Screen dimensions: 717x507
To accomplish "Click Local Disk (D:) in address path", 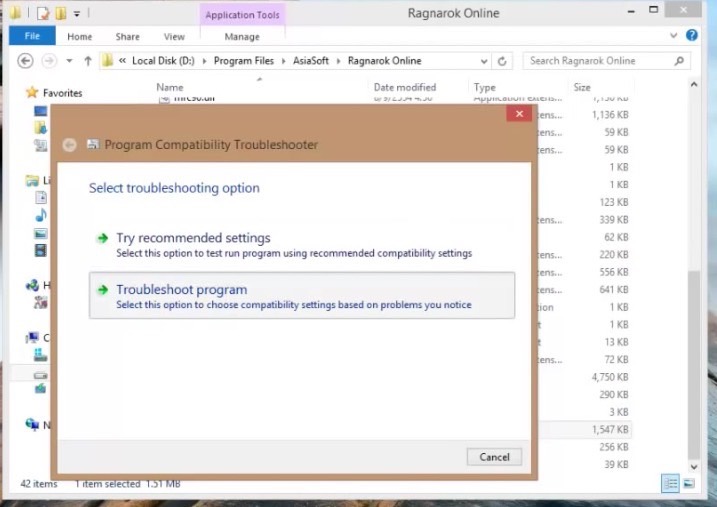I will [163, 61].
